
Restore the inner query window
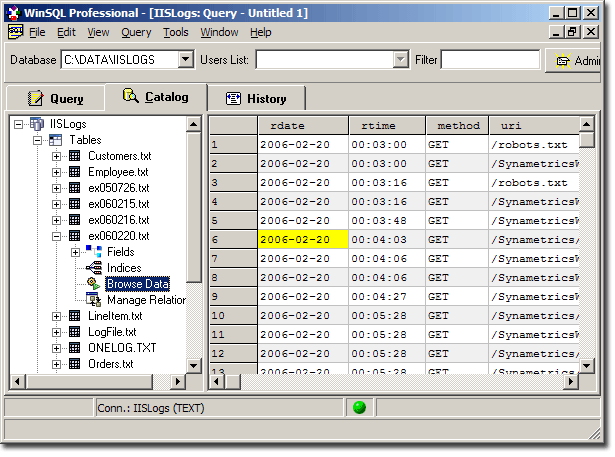click(572, 32)
